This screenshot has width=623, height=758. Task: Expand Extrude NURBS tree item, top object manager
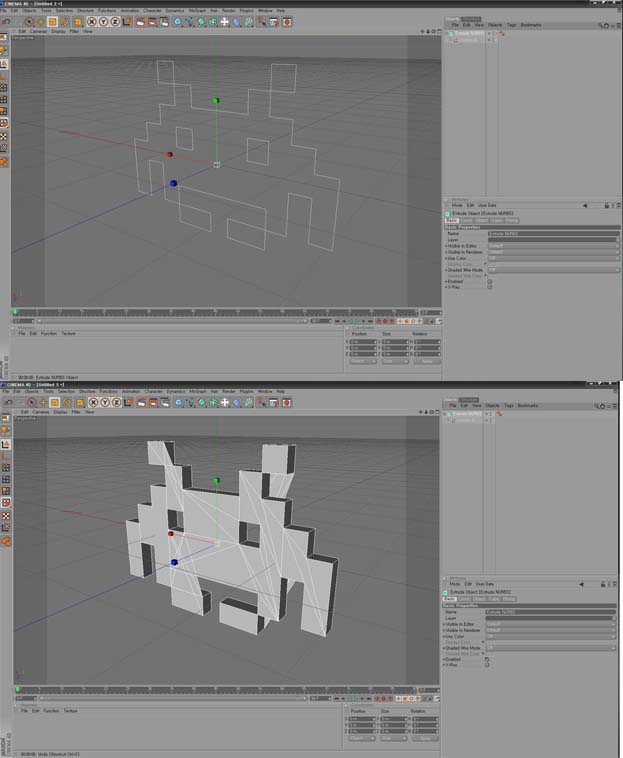coord(447,33)
